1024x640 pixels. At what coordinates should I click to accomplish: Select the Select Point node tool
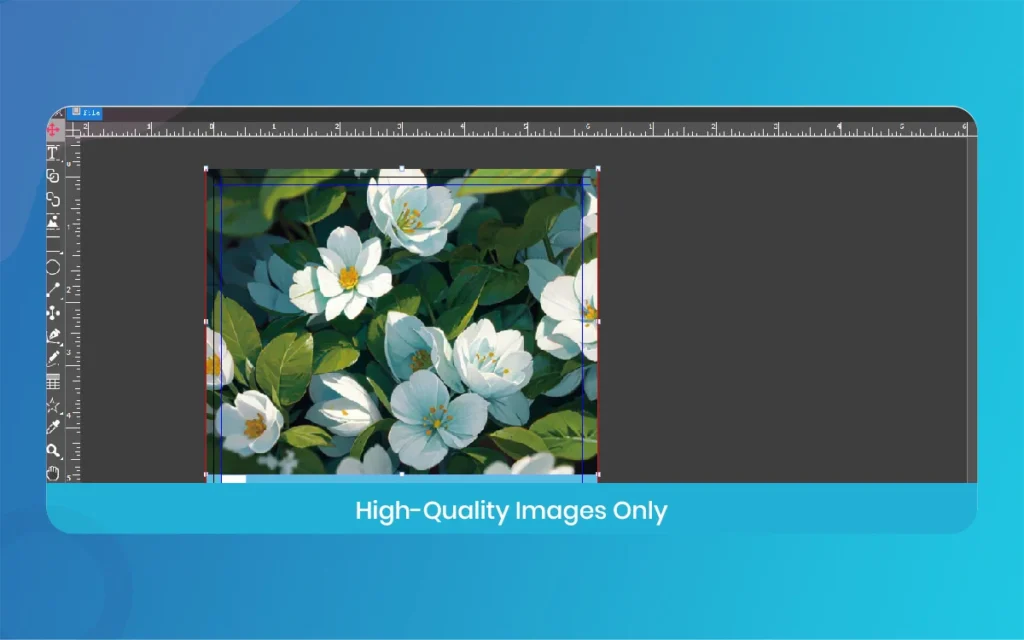tap(54, 313)
